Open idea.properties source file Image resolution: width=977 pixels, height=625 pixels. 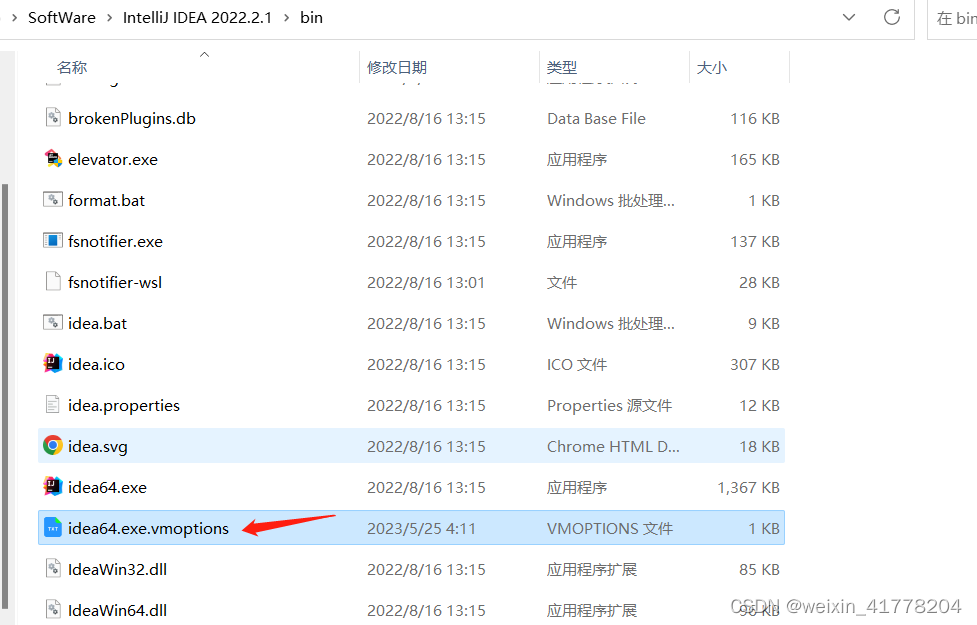(x=123, y=405)
